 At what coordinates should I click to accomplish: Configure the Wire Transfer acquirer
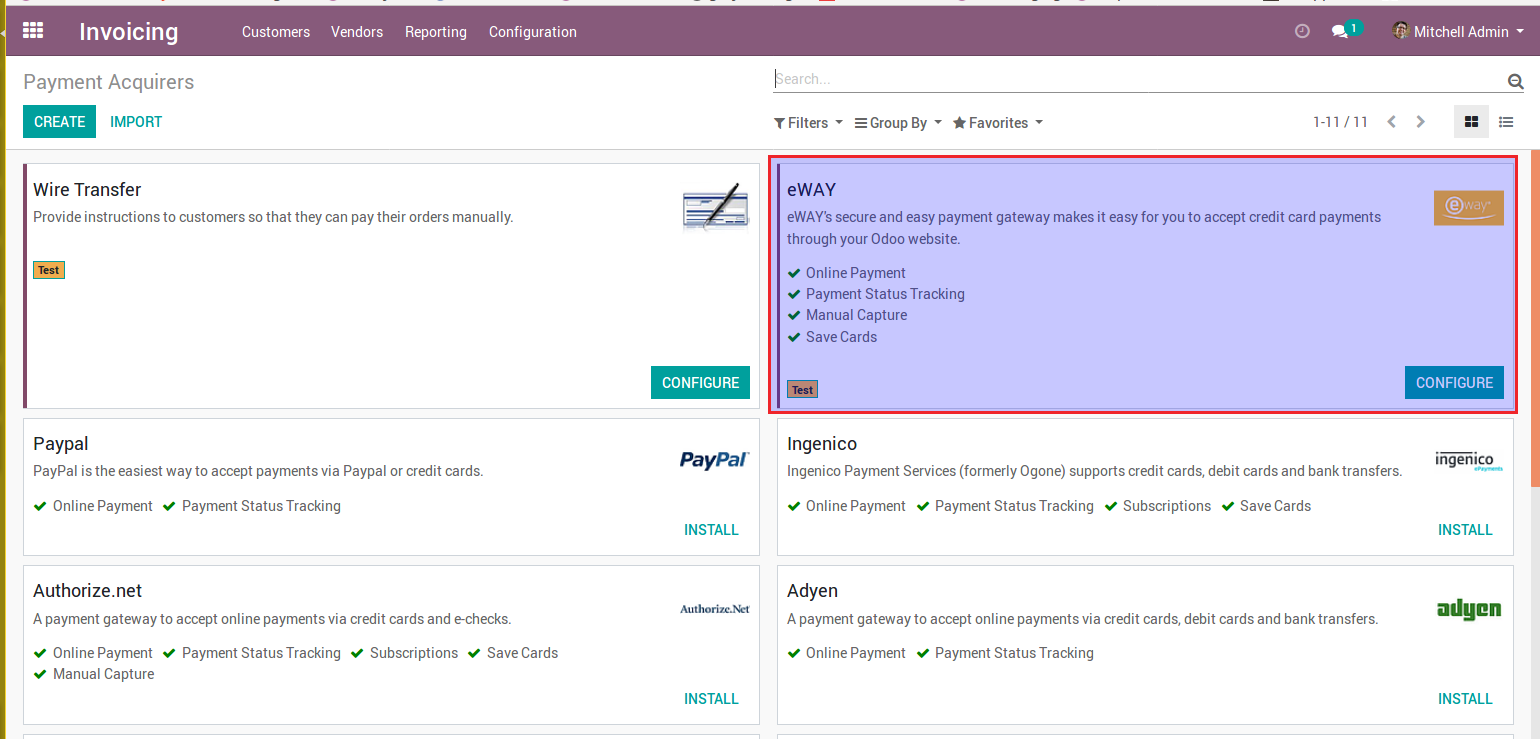tap(700, 382)
